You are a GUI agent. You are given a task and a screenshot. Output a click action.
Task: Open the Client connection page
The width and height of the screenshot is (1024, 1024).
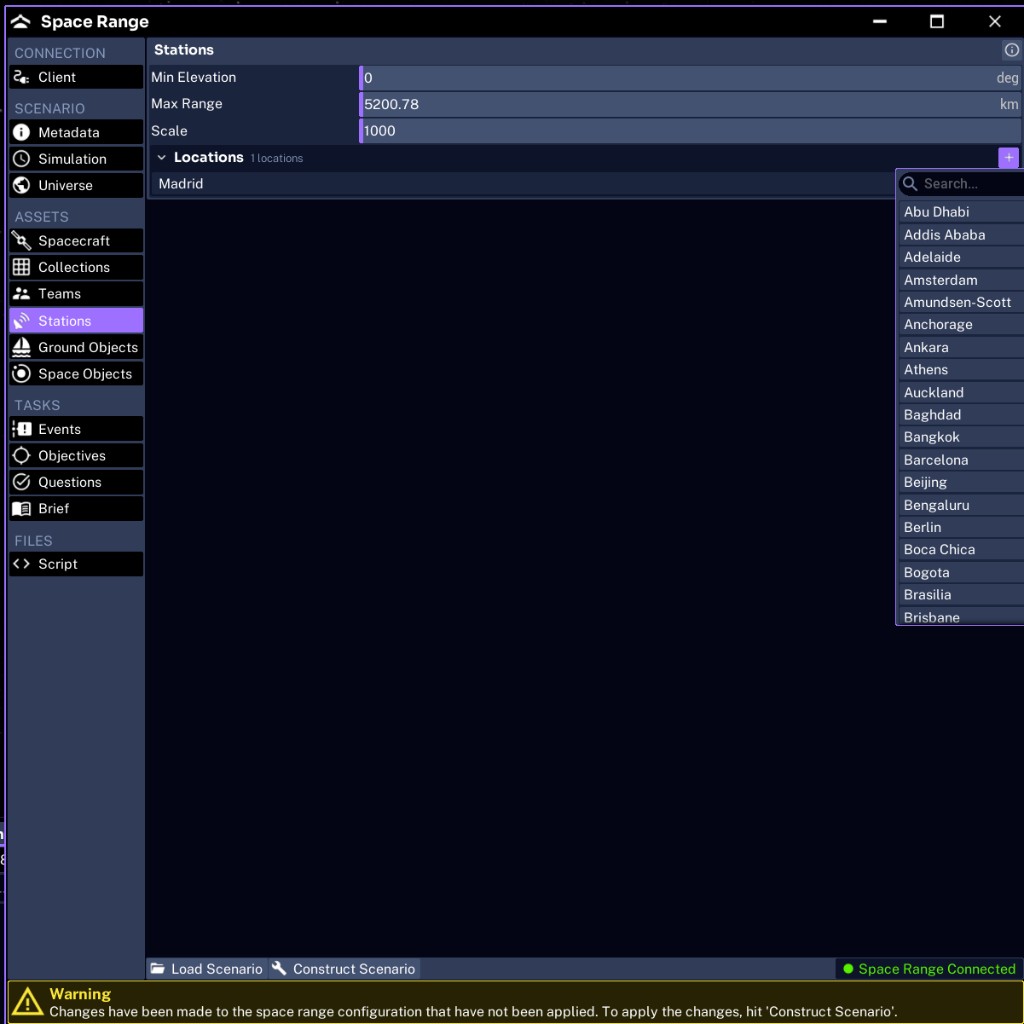click(76, 77)
